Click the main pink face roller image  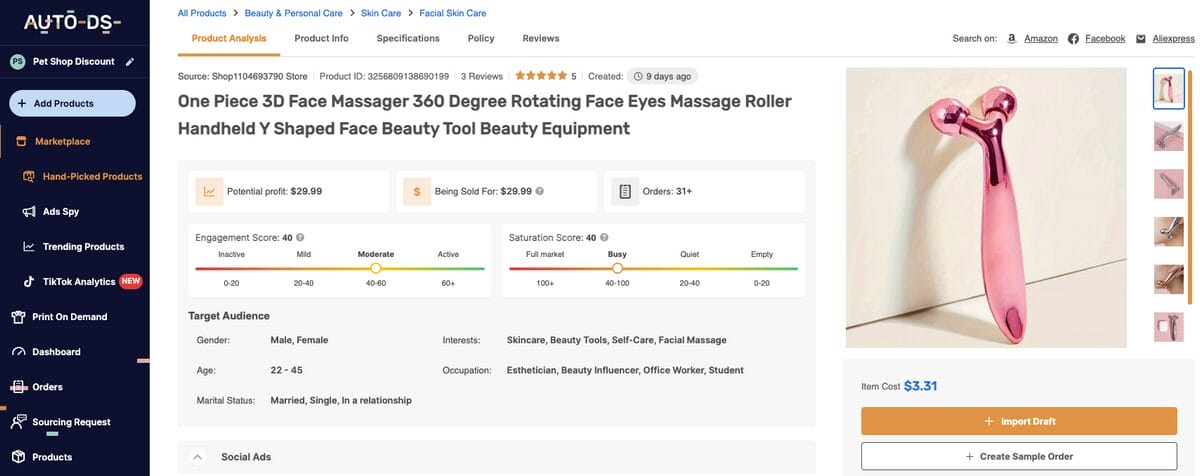click(x=986, y=207)
